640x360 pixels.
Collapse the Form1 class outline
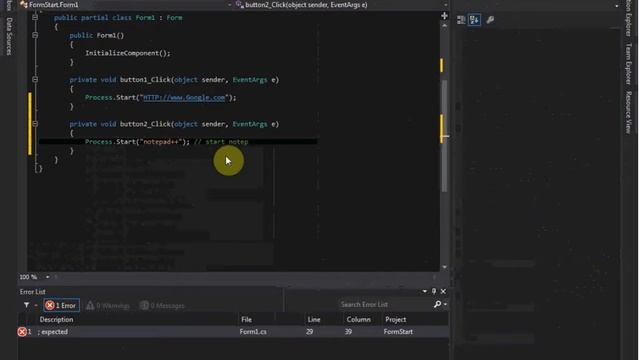35,18
